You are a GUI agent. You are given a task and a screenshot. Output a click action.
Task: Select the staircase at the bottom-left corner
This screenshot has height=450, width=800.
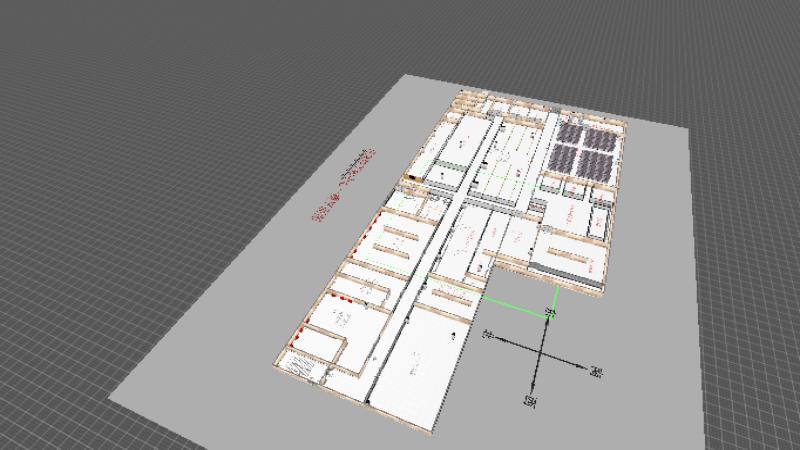303,368
